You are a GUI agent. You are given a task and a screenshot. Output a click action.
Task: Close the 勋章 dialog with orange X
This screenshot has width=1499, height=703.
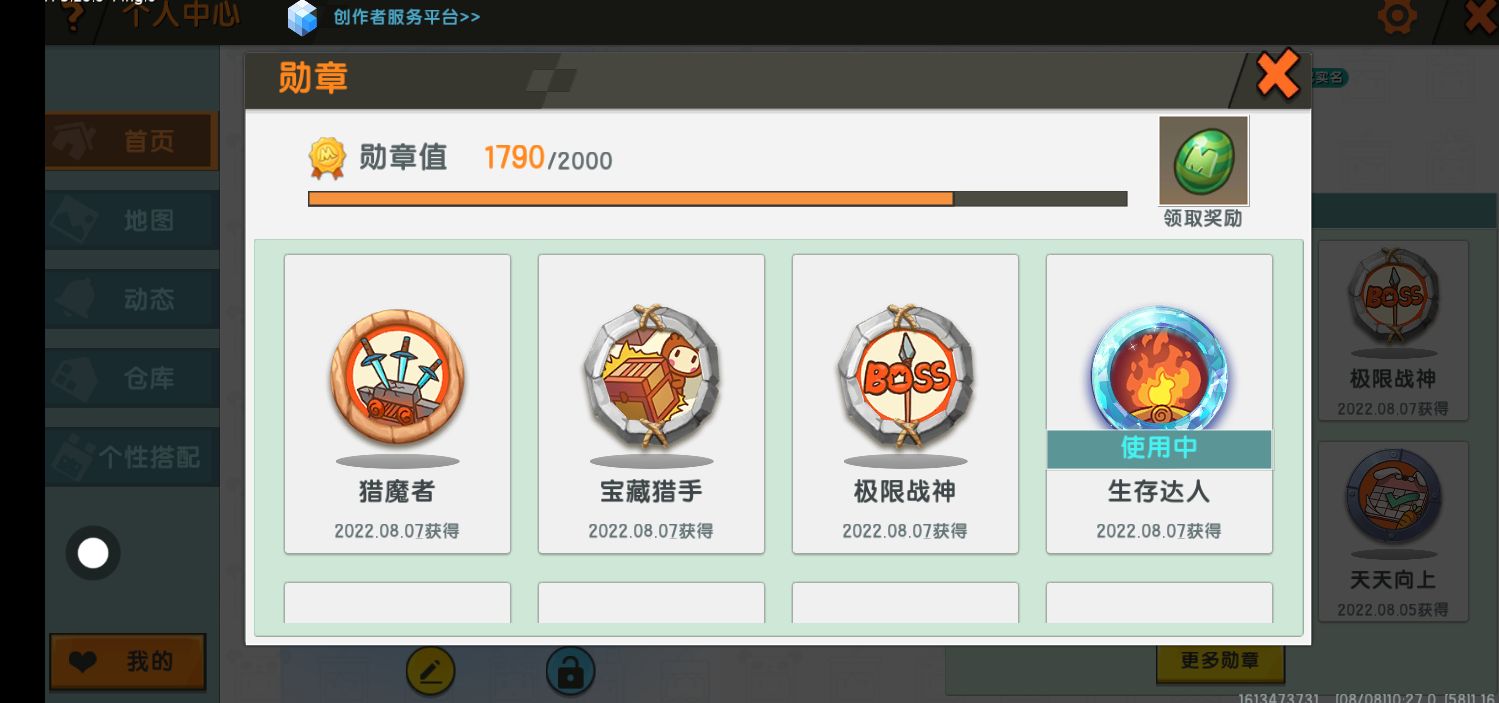click(x=1277, y=74)
